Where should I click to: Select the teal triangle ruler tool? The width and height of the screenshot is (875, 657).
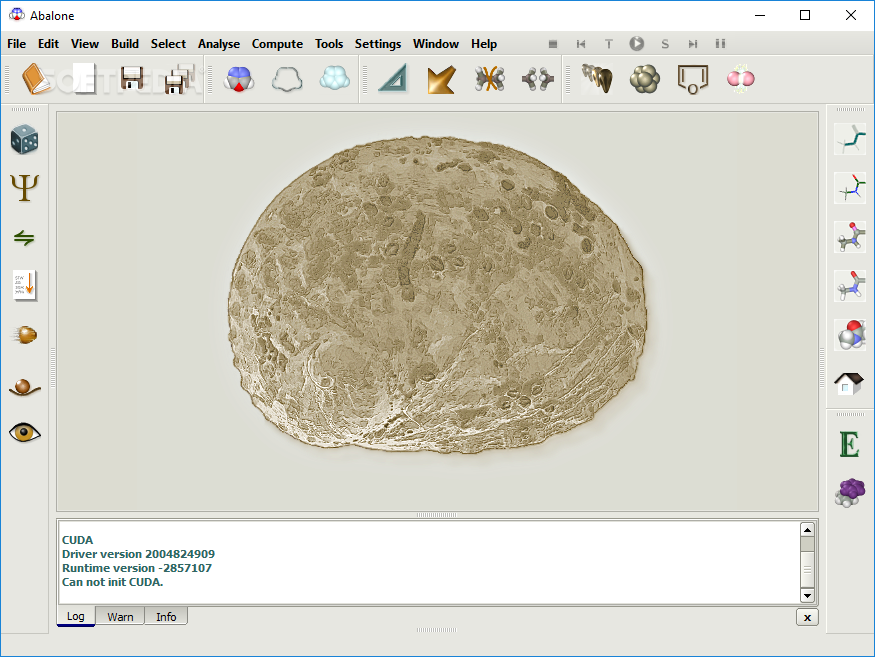point(394,79)
